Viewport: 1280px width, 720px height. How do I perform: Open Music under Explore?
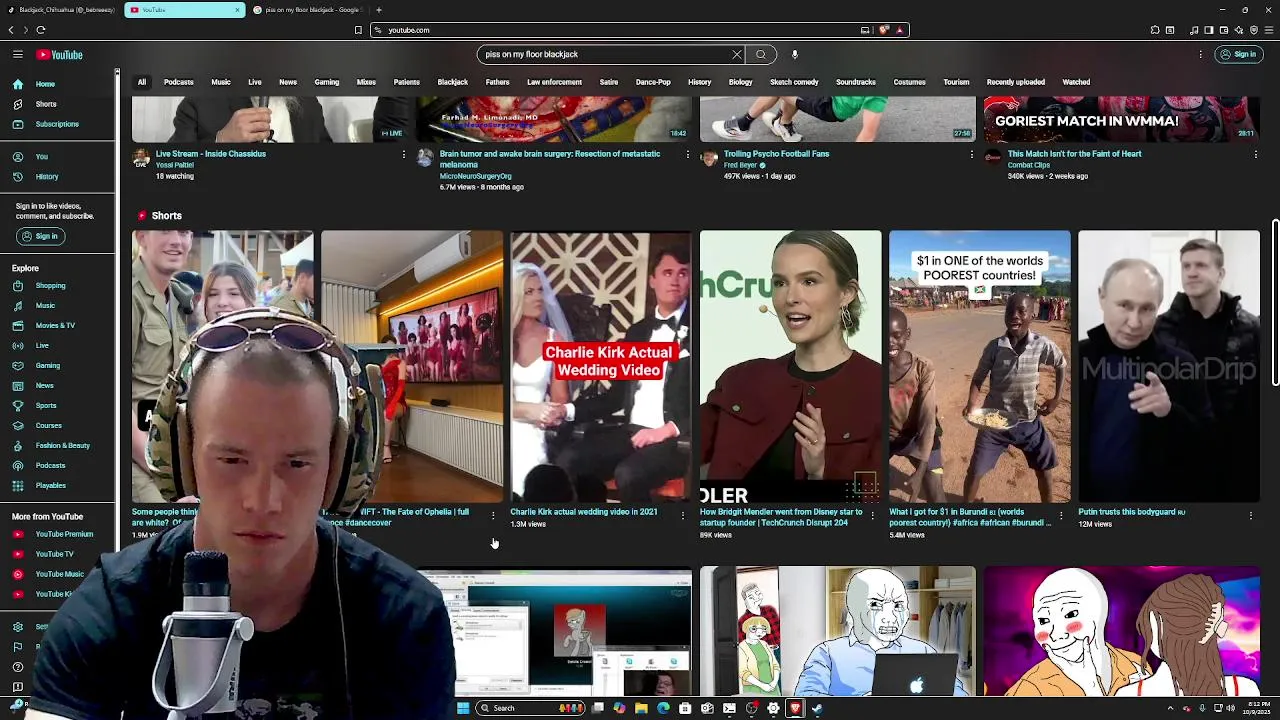[x=58, y=305]
